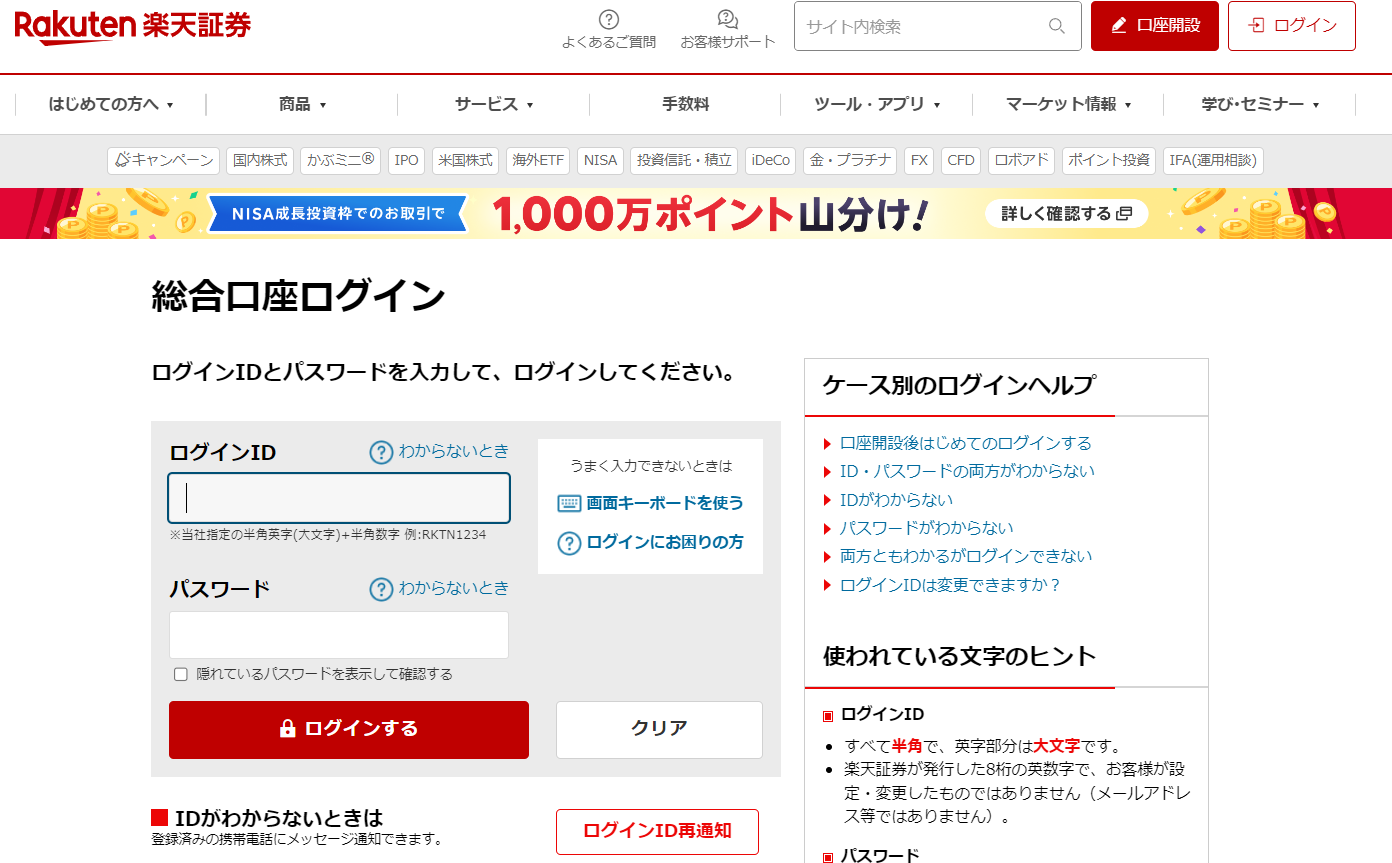Open ログインにお困りの方 help link
The width and height of the screenshot is (1392, 863).
click(x=651, y=543)
